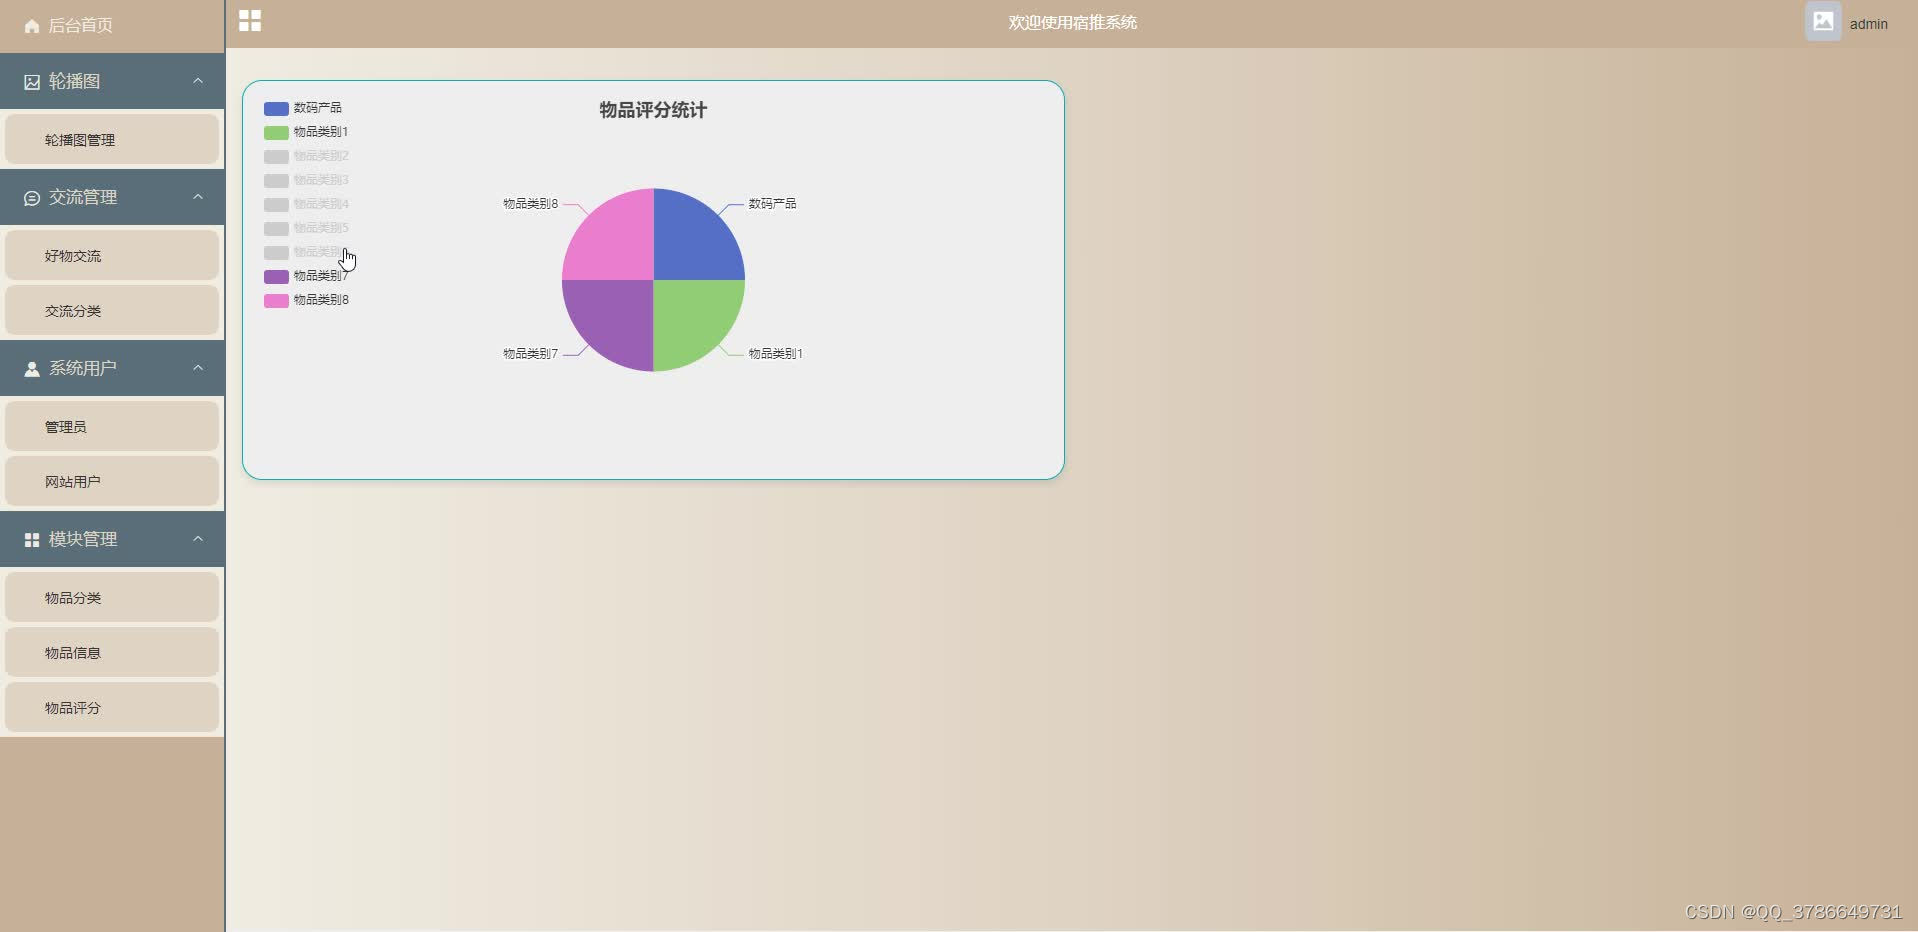Click the user icon next to 系统用户
Viewport: 1918px width, 932px height.
pyautogui.click(x=32, y=369)
